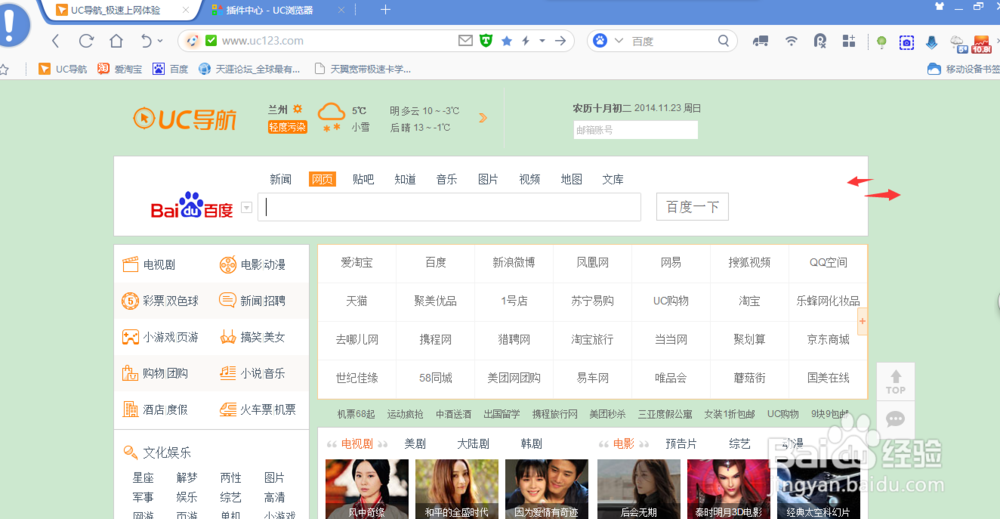Click the green shield security icon
This screenshot has height=519, width=1000.
[x=486, y=41]
